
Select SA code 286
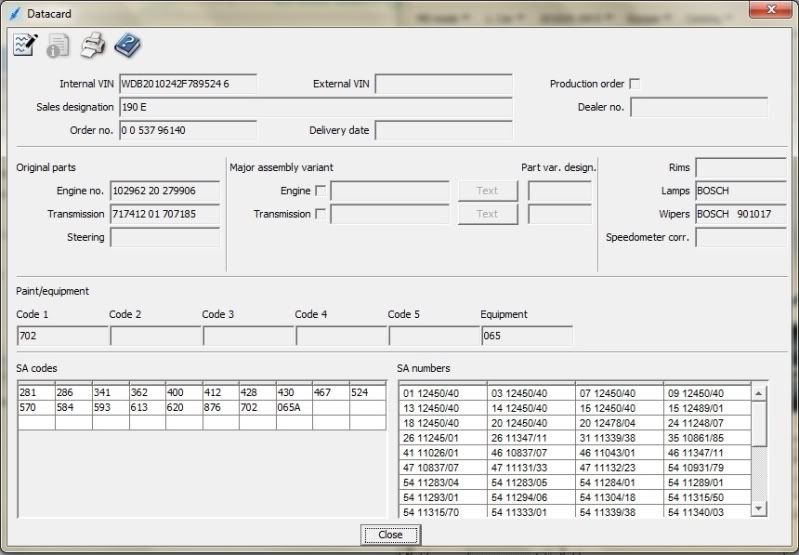click(x=74, y=392)
